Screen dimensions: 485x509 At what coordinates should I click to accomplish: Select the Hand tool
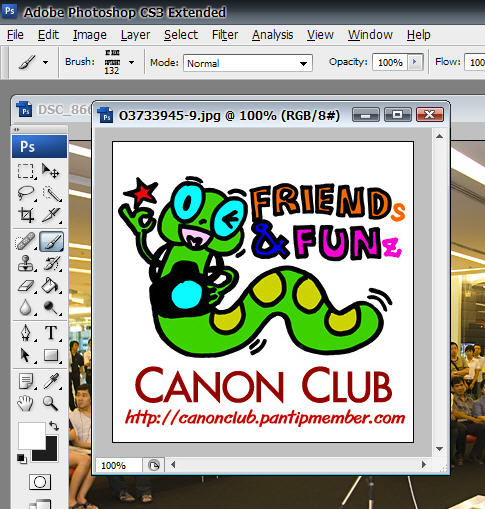(x=26, y=403)
